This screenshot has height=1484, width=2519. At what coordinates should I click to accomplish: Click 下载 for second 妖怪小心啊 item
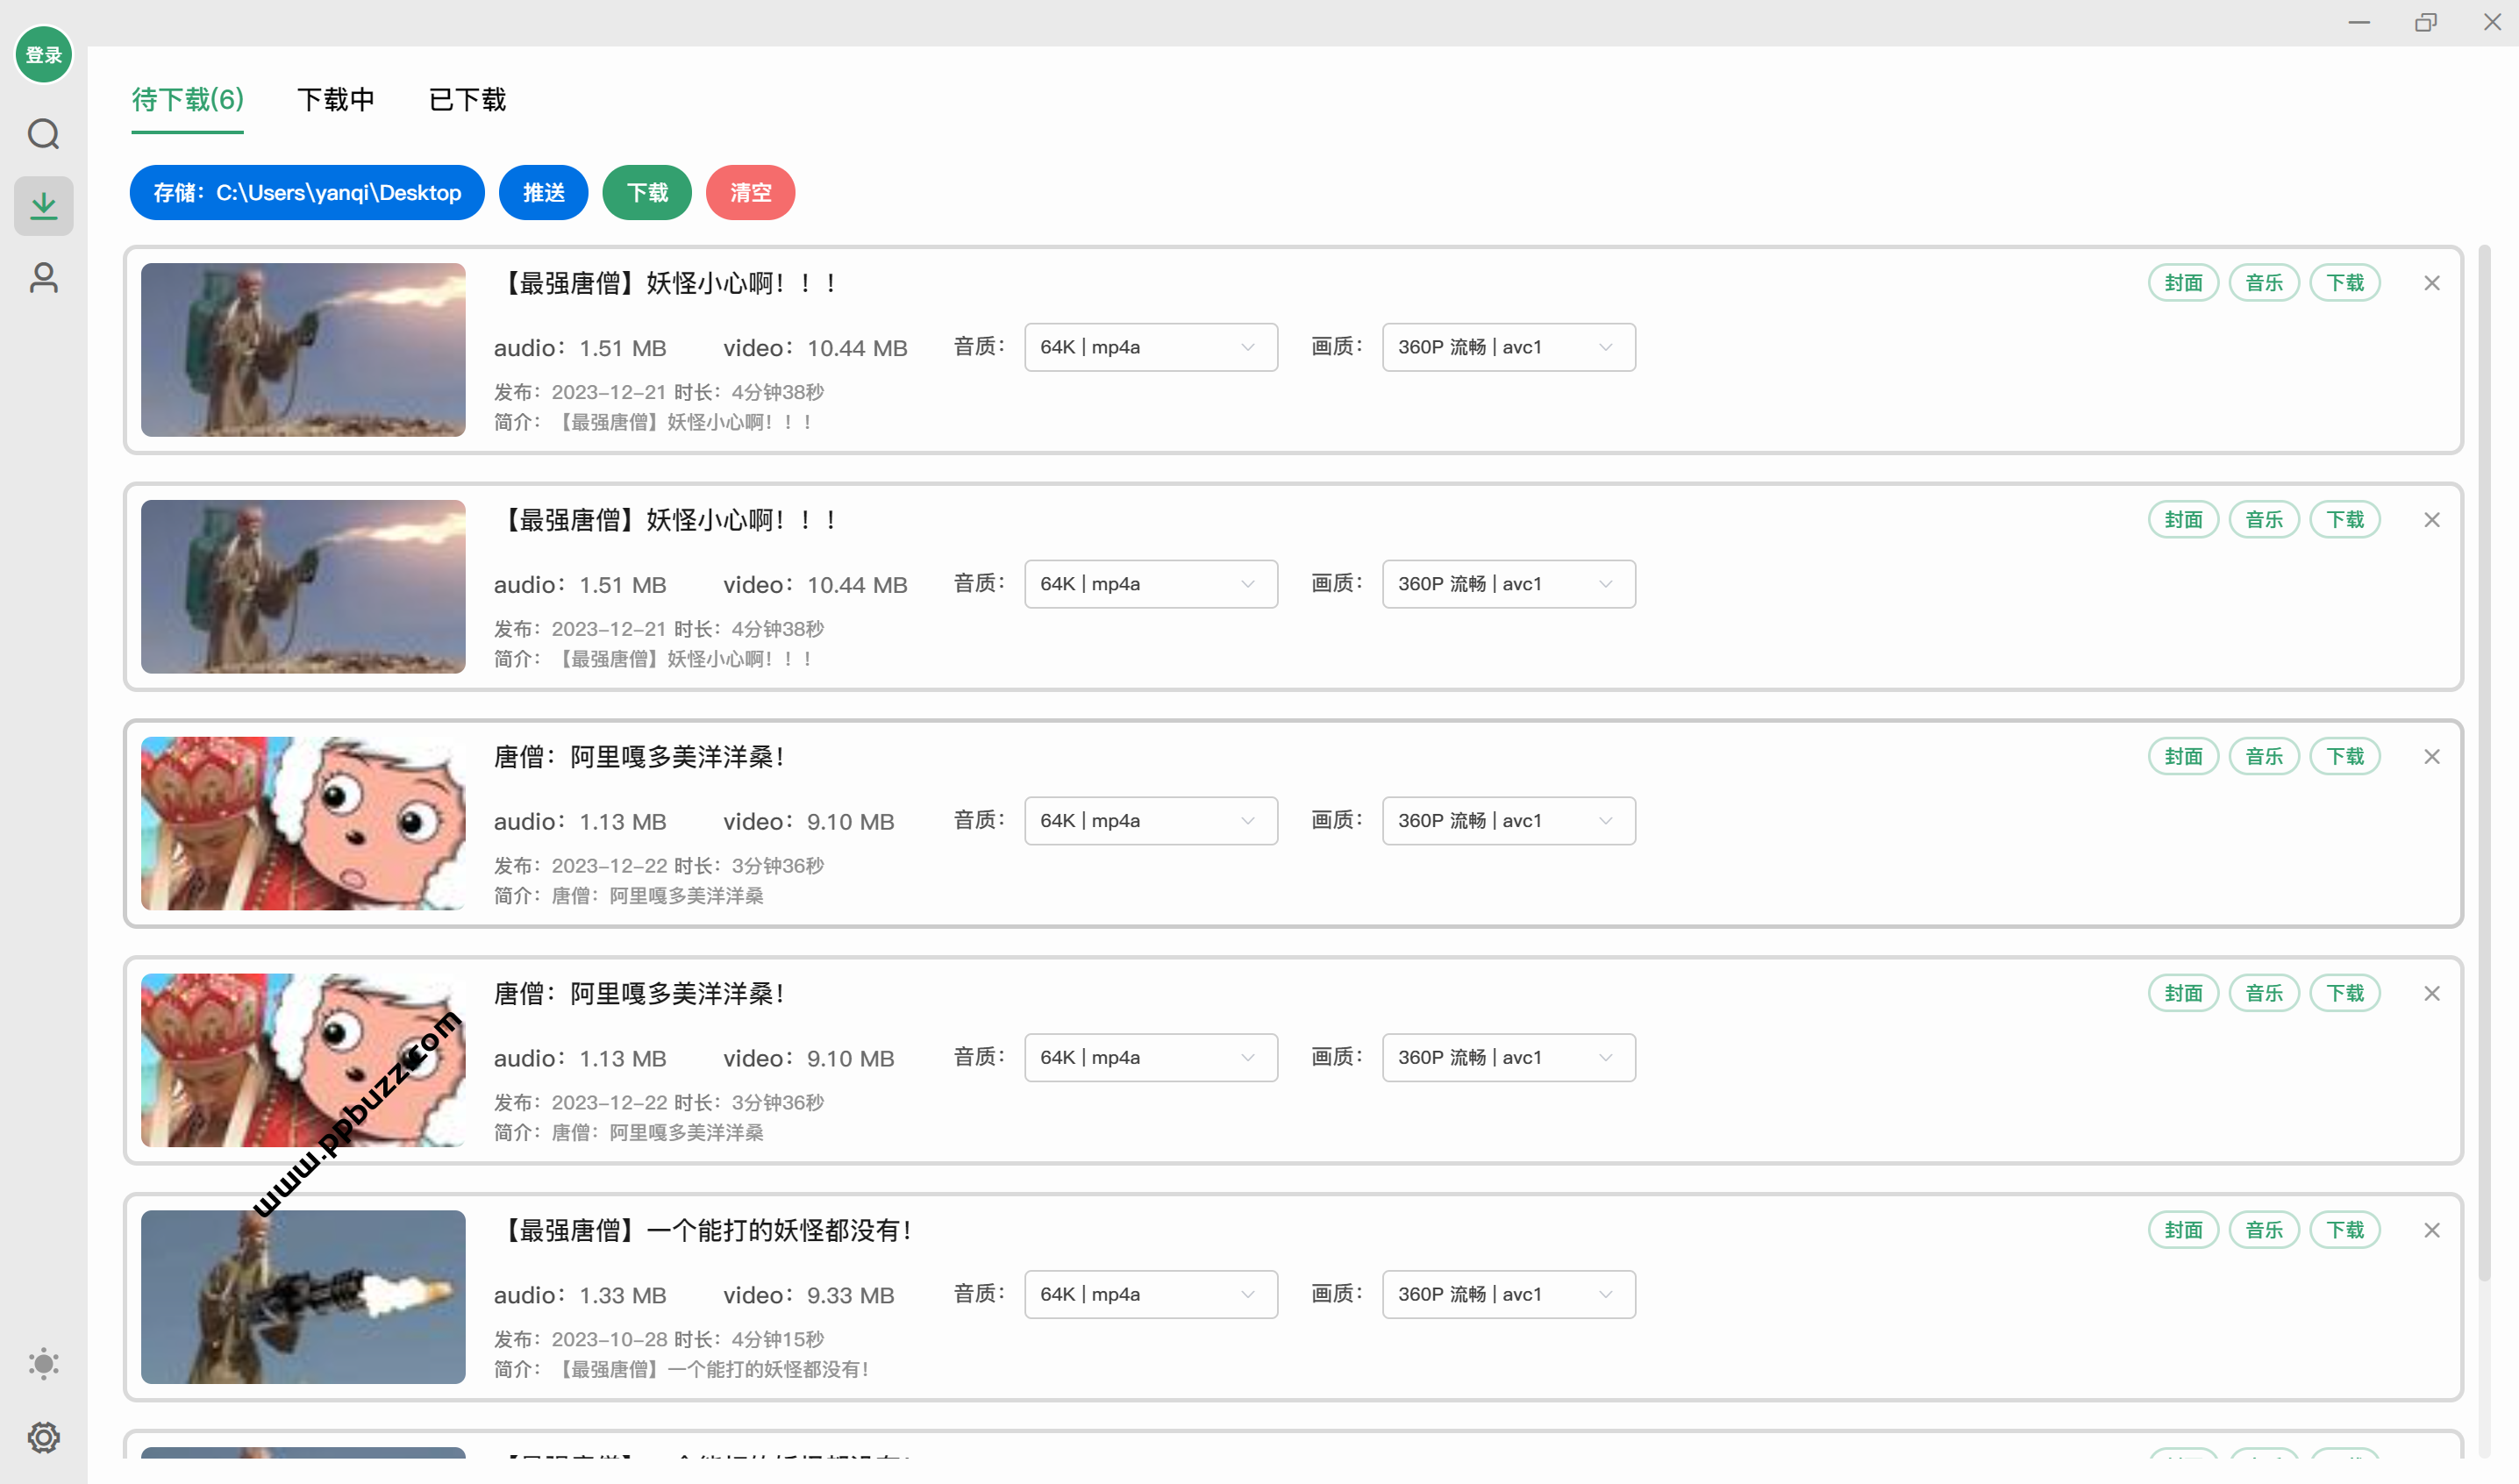(x=2345, y=520)
